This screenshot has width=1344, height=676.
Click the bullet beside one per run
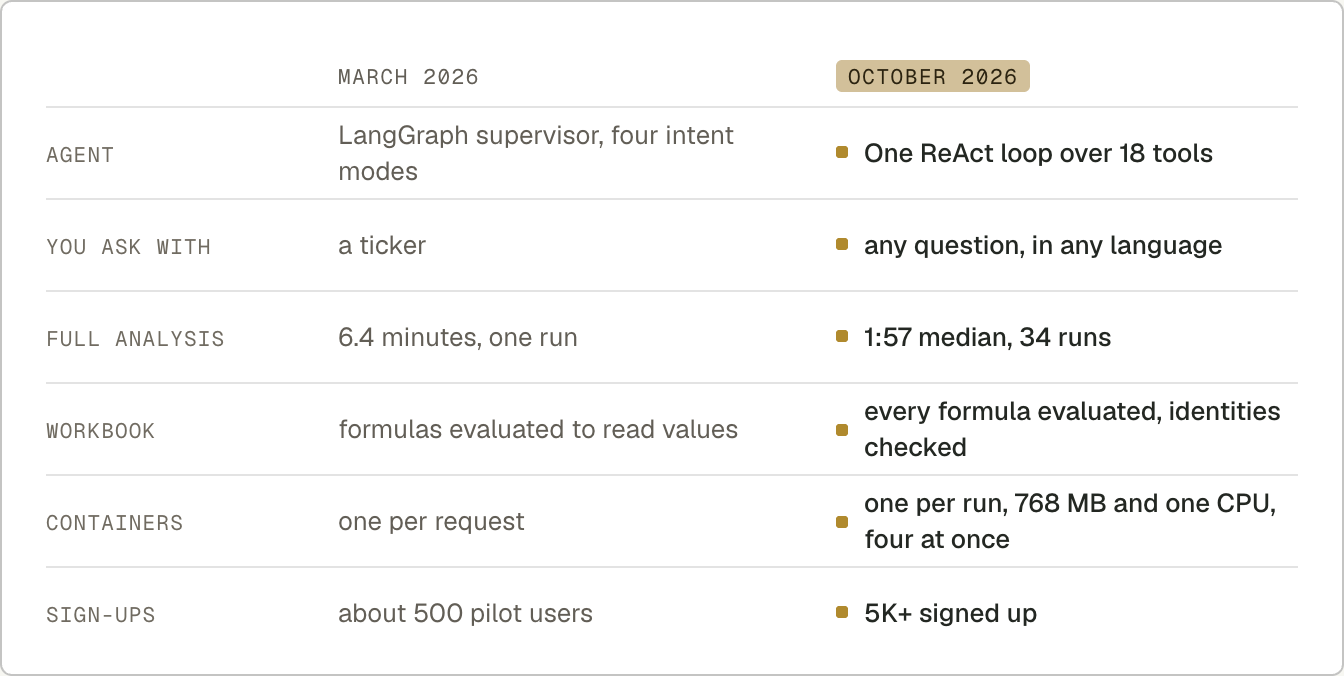[842, 521]
